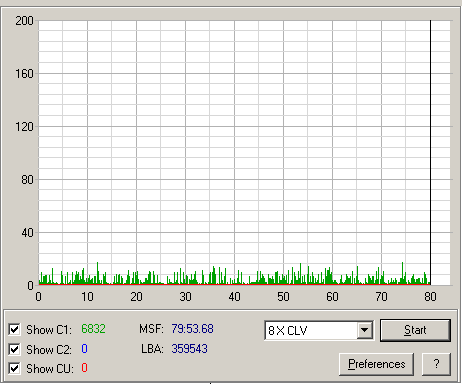Click the 80 label on the horizontal axis
Viewport: 462px width, 384px height.
pos(430,297)
